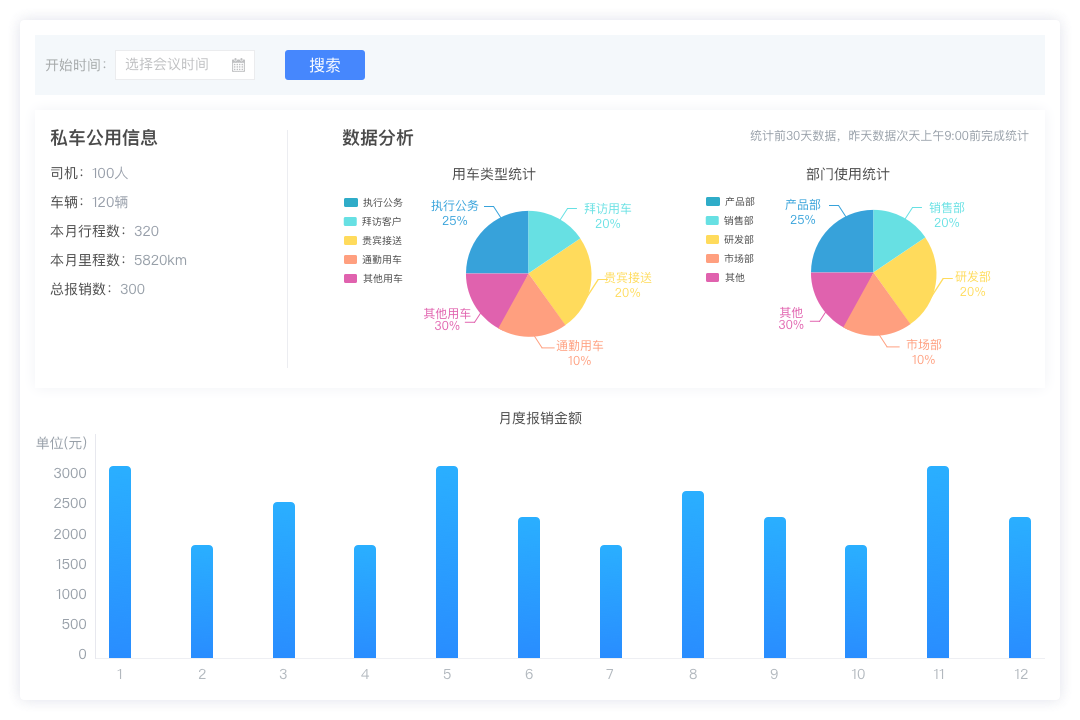Toggle 市场部 legend entry
1080x720 pixels.
click(730, 258)
